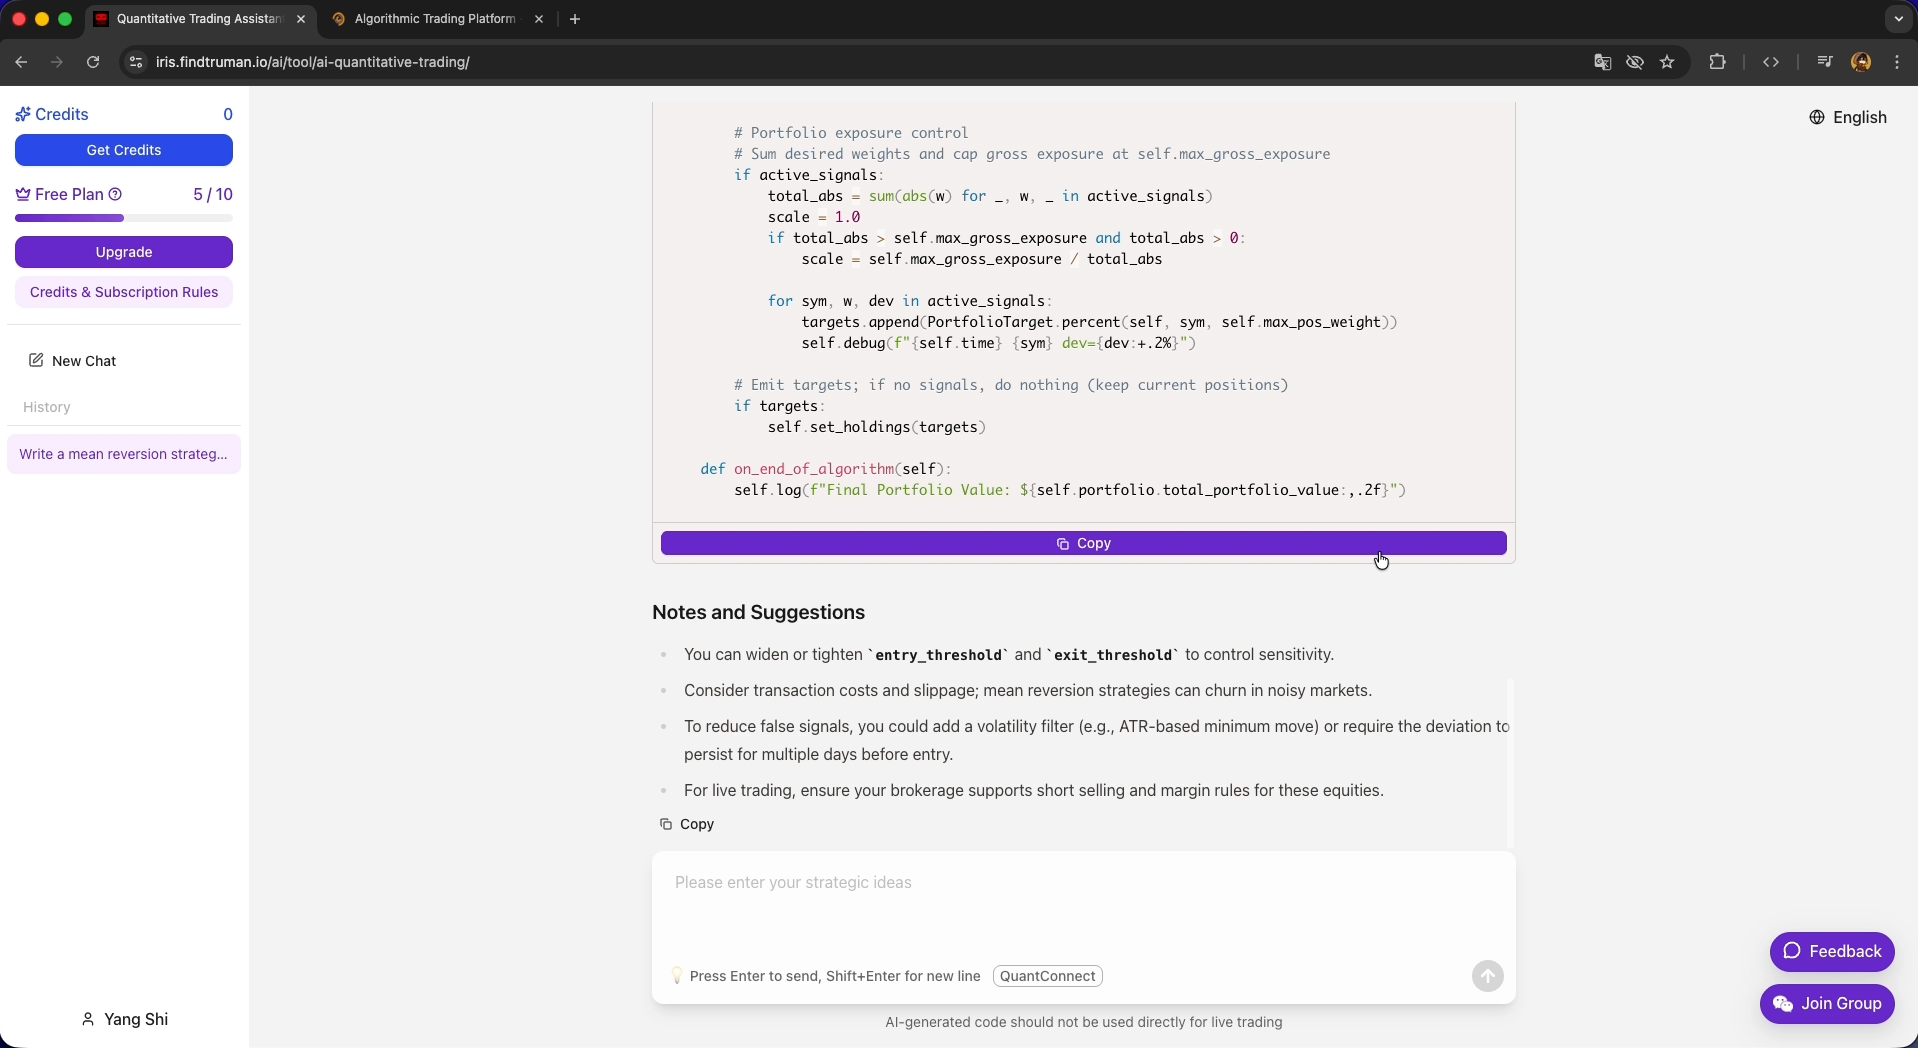Viewport: 1918px width, 1048px height.
Task: Click the send arrow icon in chat box
Action: pos(1487,976)
